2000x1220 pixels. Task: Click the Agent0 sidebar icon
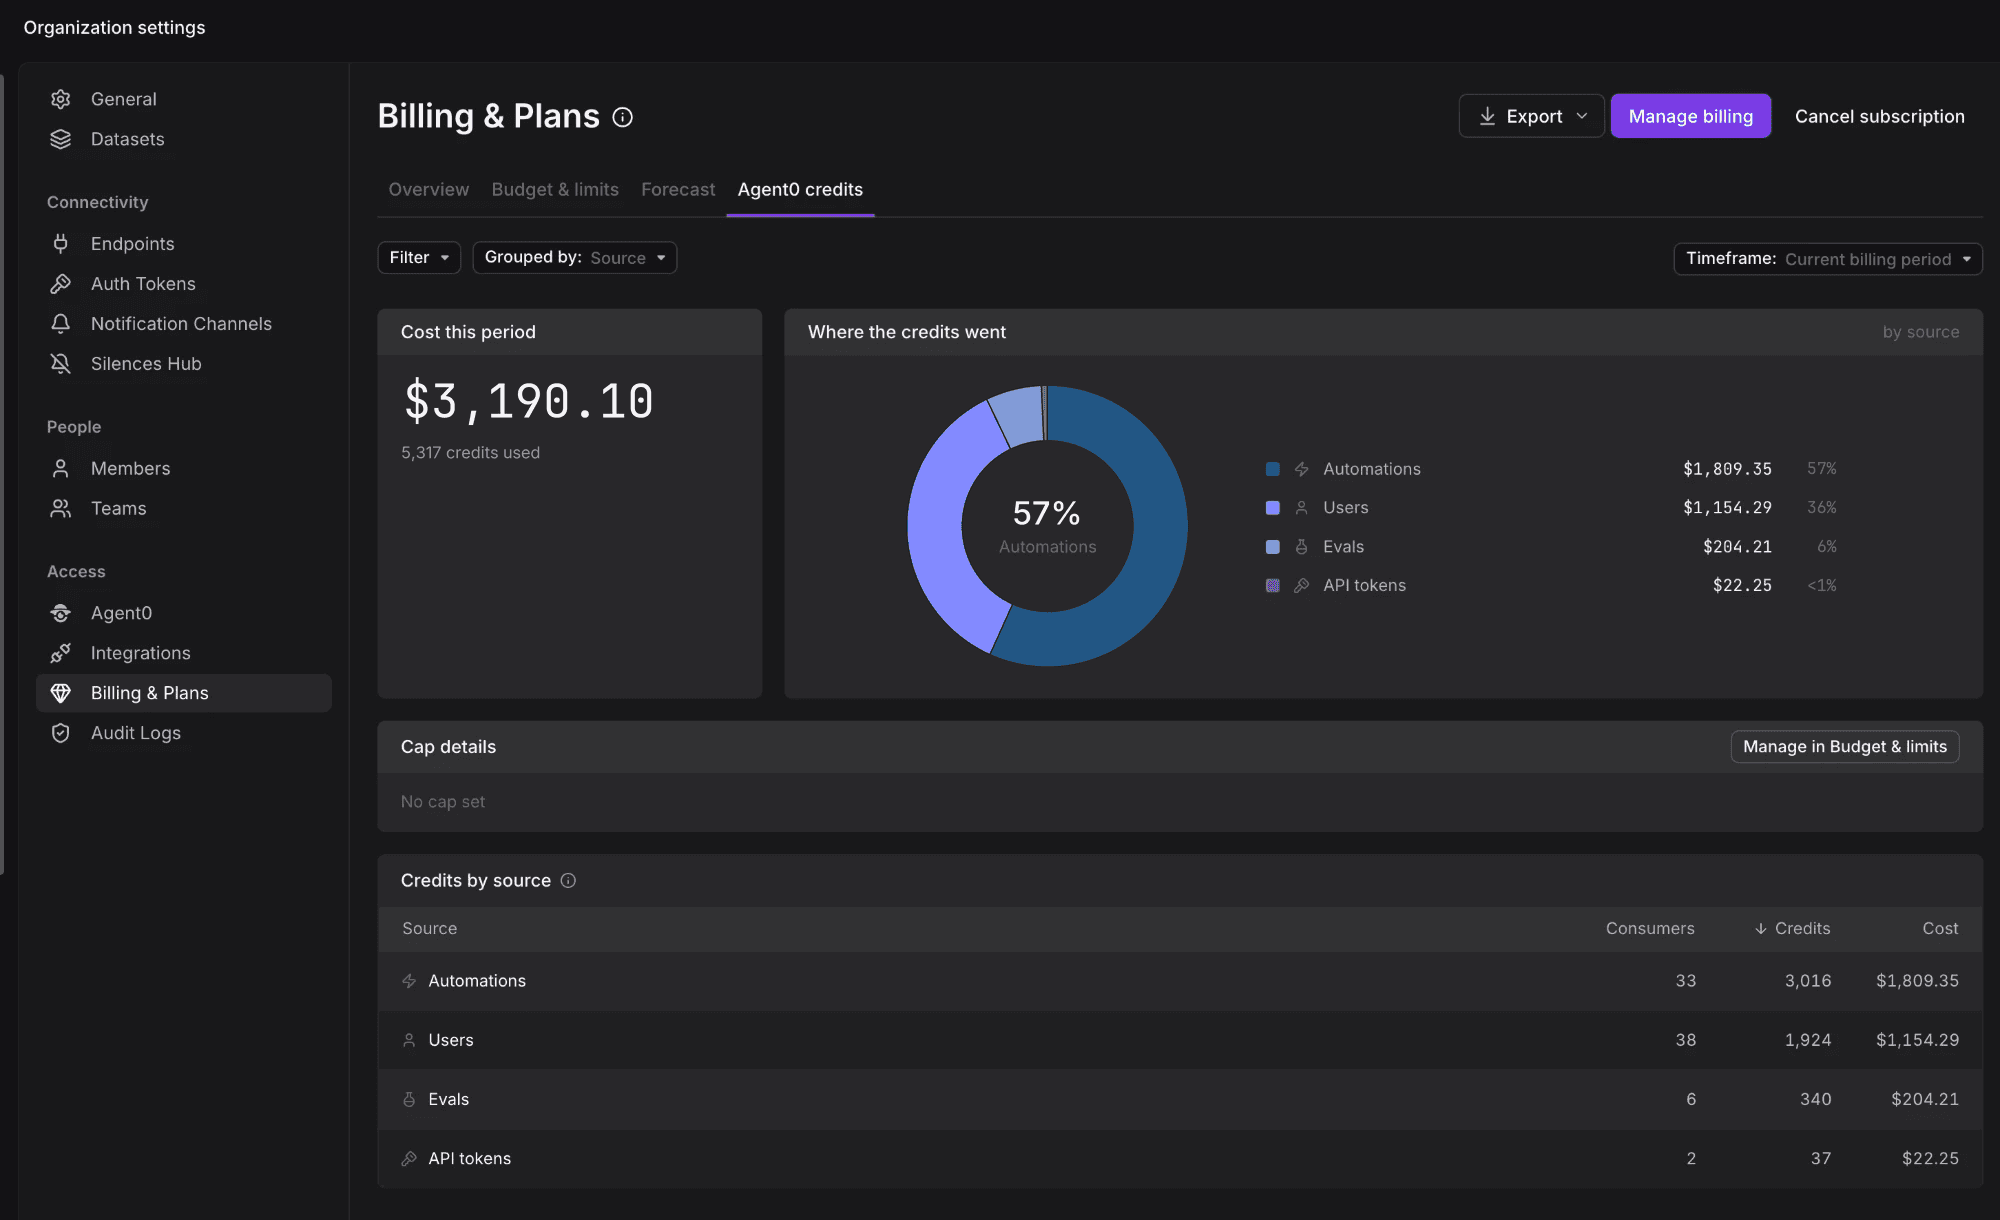pos(61,613)
